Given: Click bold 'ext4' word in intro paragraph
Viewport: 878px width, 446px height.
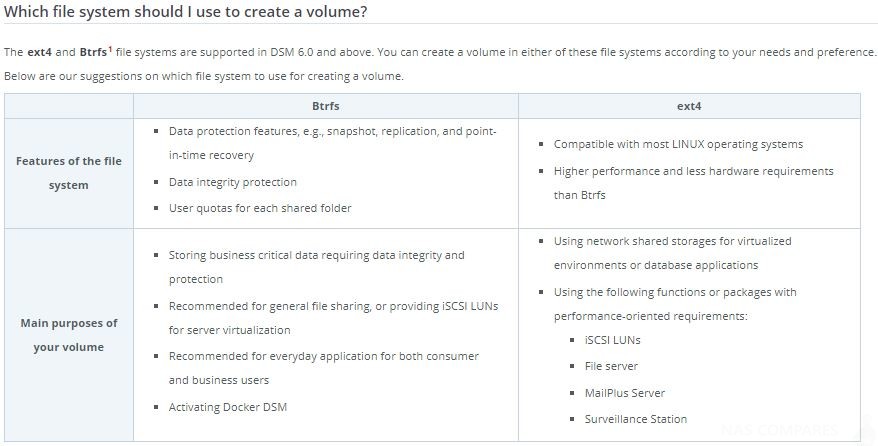Looking at the screenshot, I should coord(40,52).
